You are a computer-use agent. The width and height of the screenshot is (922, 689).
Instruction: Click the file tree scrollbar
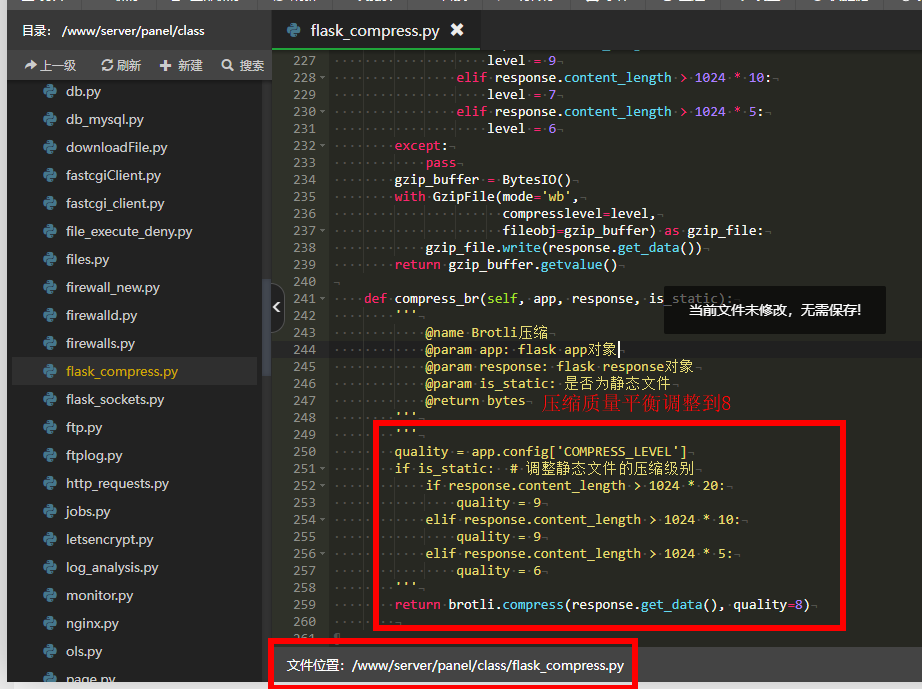[266, 327]
